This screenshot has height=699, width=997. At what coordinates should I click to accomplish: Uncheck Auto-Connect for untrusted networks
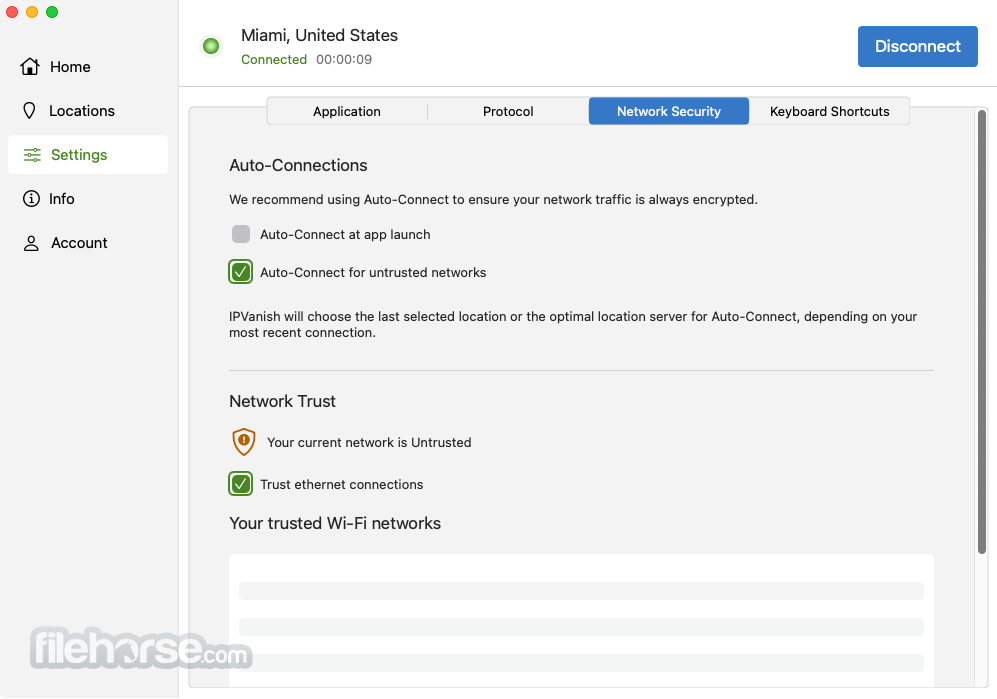(240, 272)
